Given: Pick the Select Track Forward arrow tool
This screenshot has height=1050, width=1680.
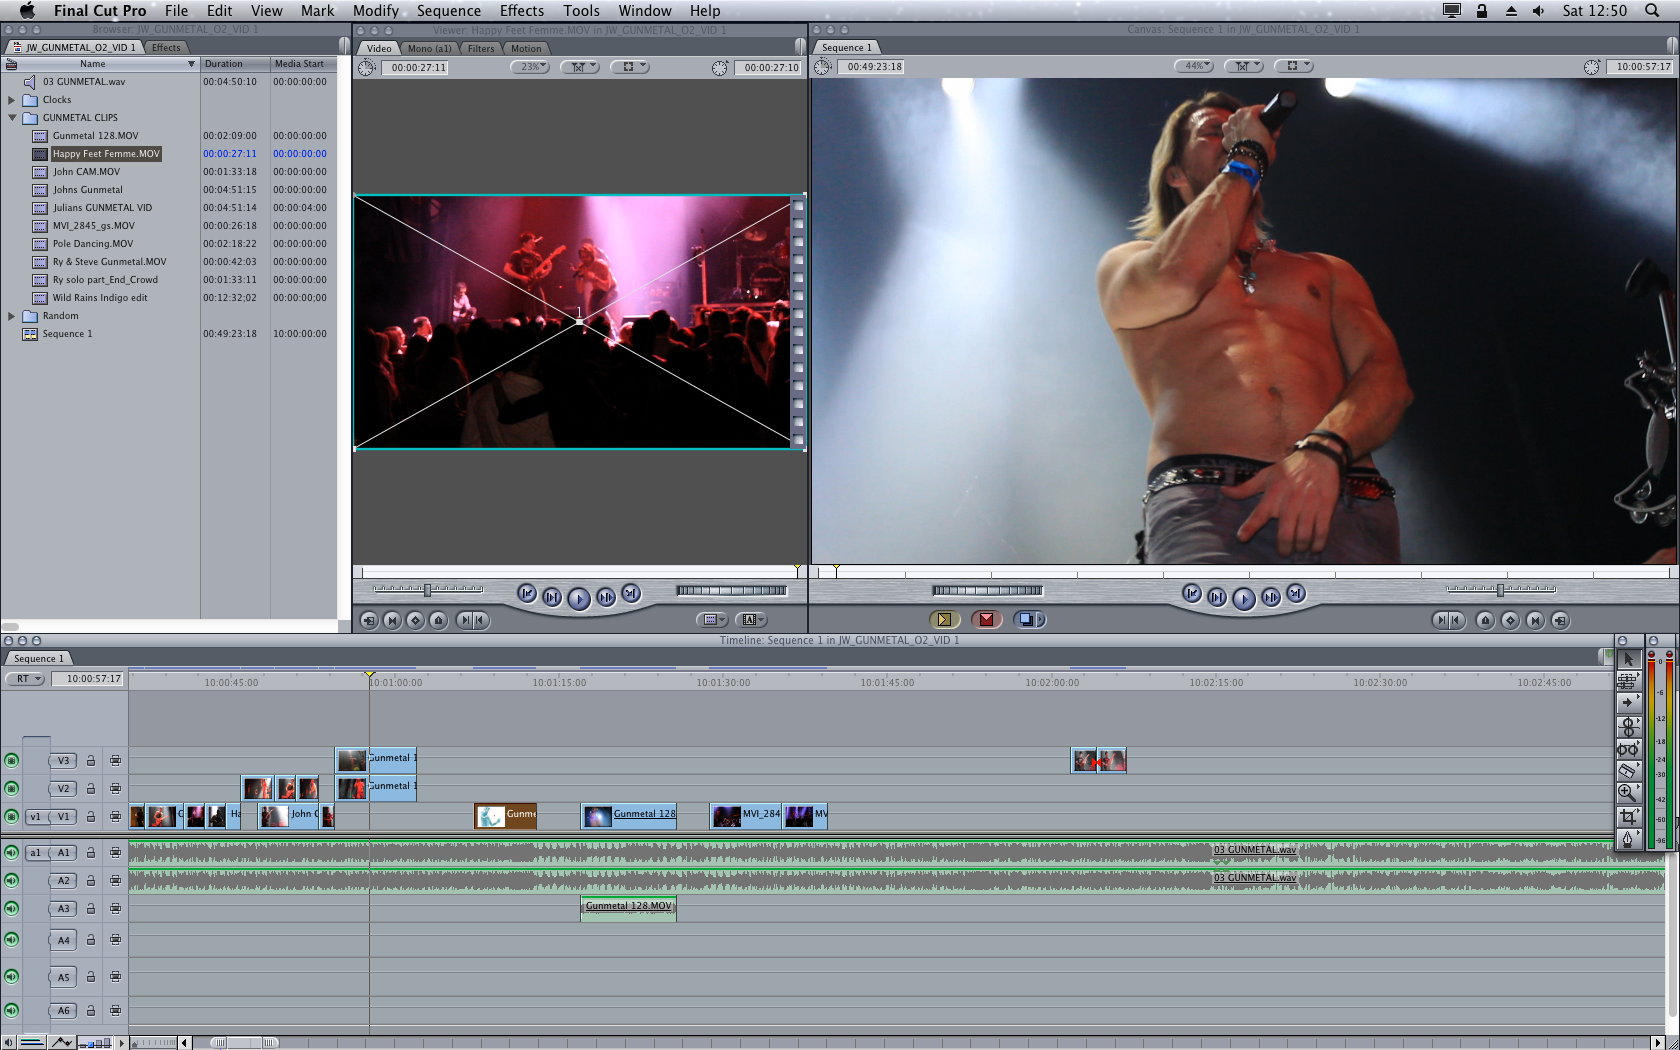Looking at the screenshot, I should 1628,703.
